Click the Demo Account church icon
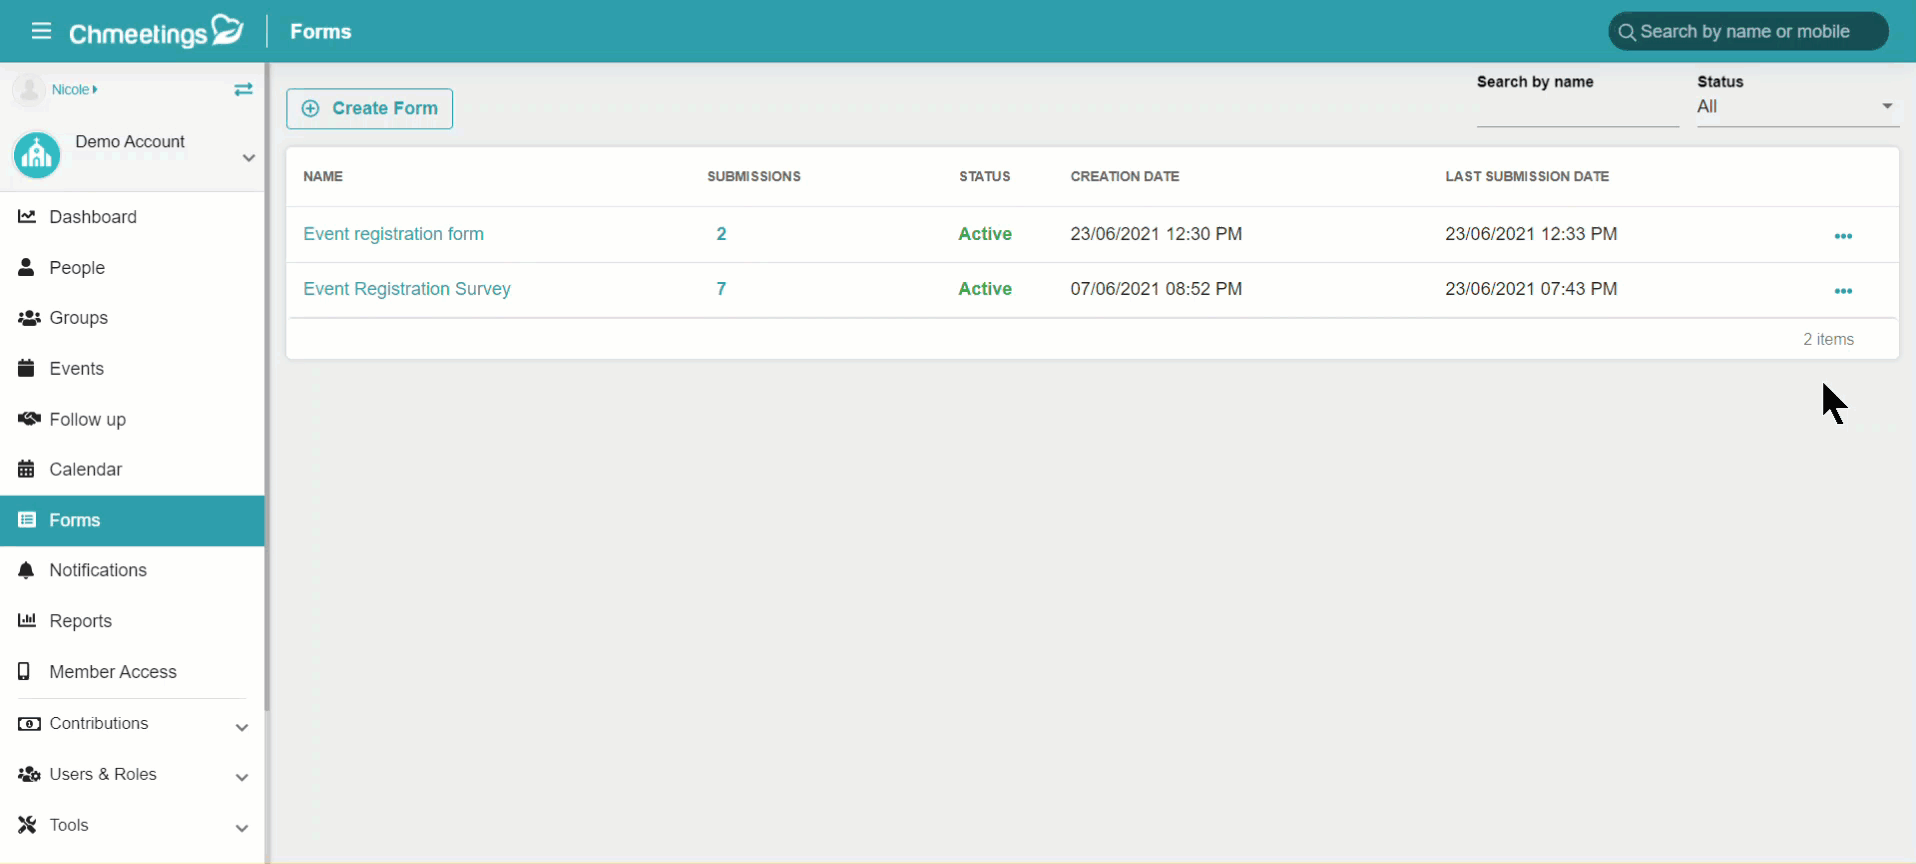This screenshot has height=864, width=1916. (37, 155)
